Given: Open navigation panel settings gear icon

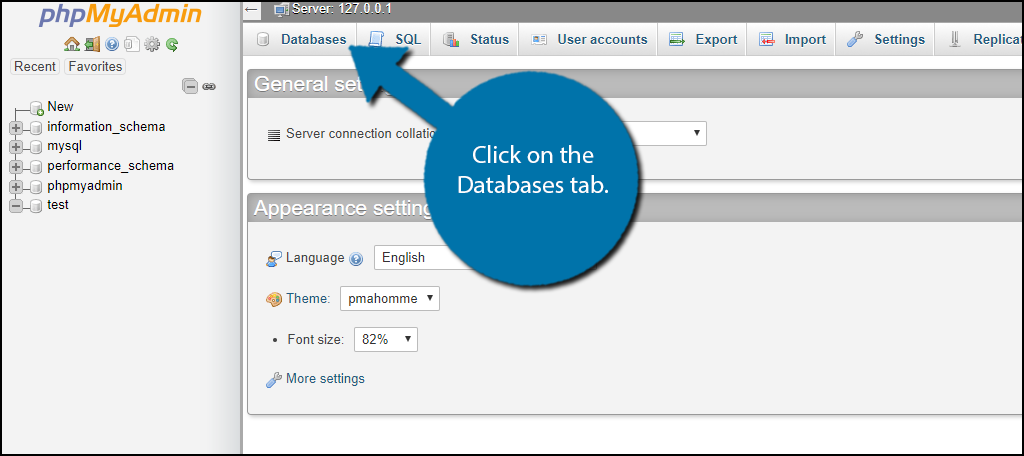Looking at the screenshot, I should 152,44.
